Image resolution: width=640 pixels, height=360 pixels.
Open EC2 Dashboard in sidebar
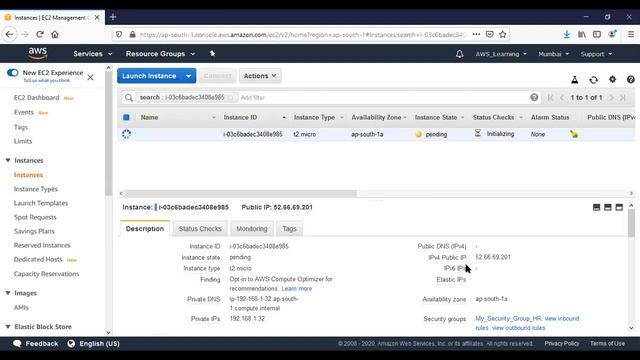click(36, 98)
